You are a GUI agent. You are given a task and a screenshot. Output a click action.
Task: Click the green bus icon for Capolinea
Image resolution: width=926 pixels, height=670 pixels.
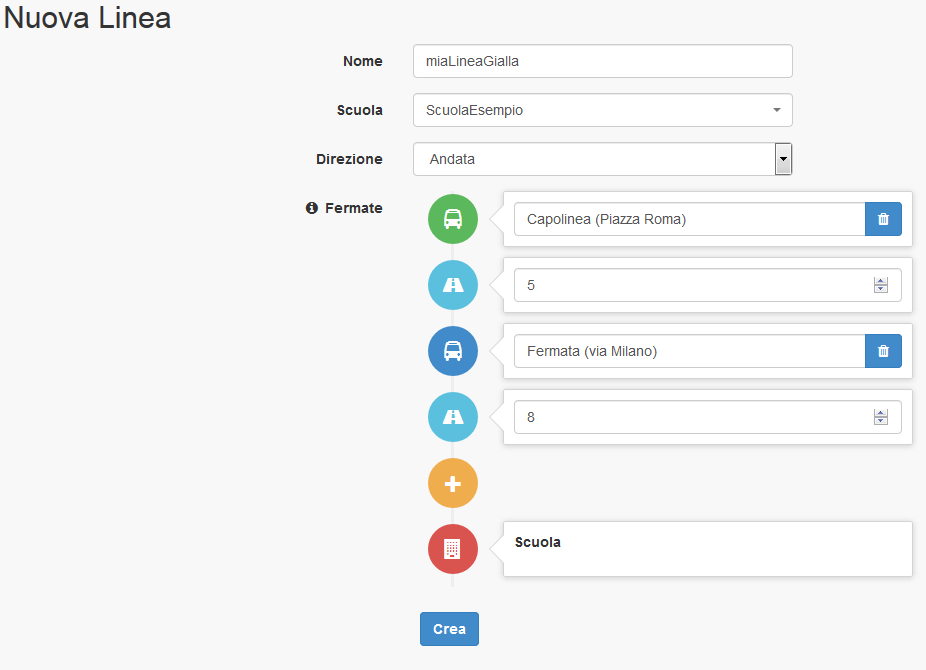[x=453, y=219]
